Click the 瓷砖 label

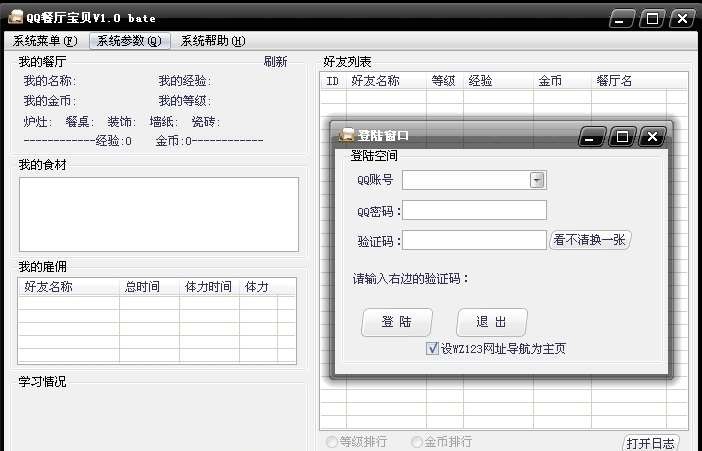(x=205, y=122)
